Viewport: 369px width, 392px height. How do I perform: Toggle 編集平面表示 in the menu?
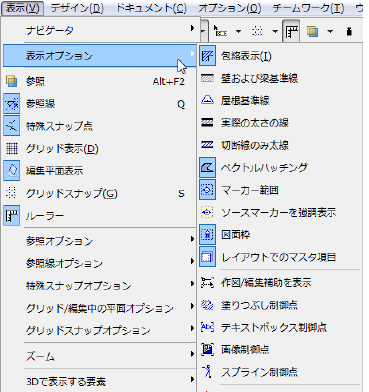tap(99, 171)
